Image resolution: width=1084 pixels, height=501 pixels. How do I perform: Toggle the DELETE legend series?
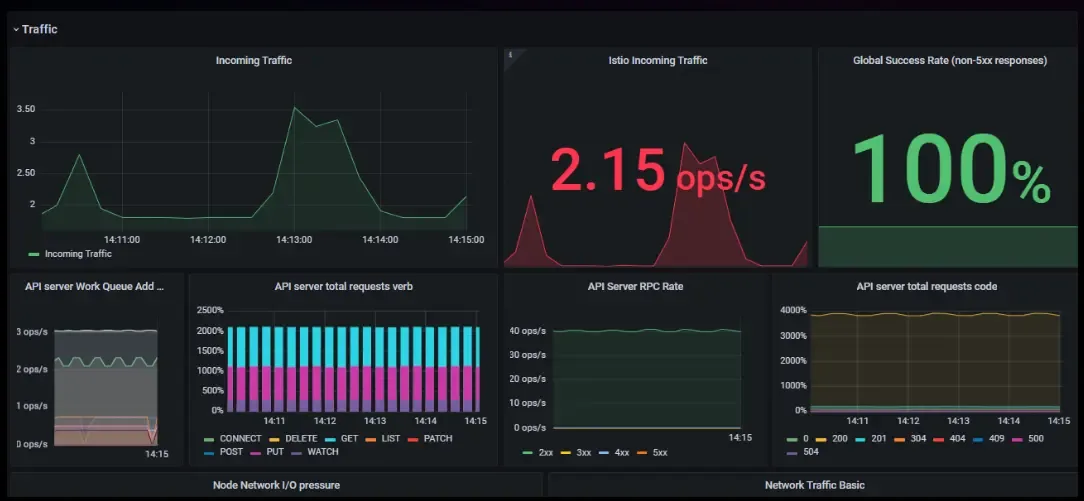(295, 439)
